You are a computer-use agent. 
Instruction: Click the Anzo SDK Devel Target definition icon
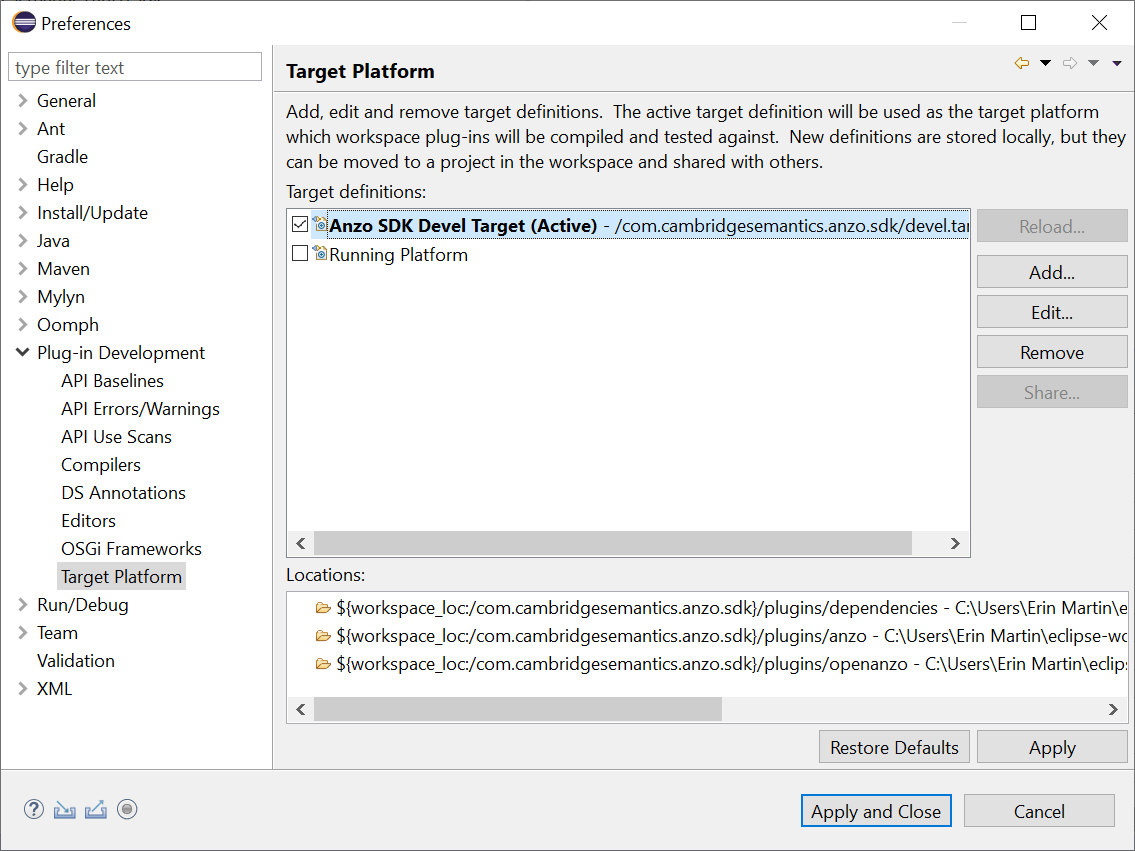pyautogui.click(x=319, y=224)
